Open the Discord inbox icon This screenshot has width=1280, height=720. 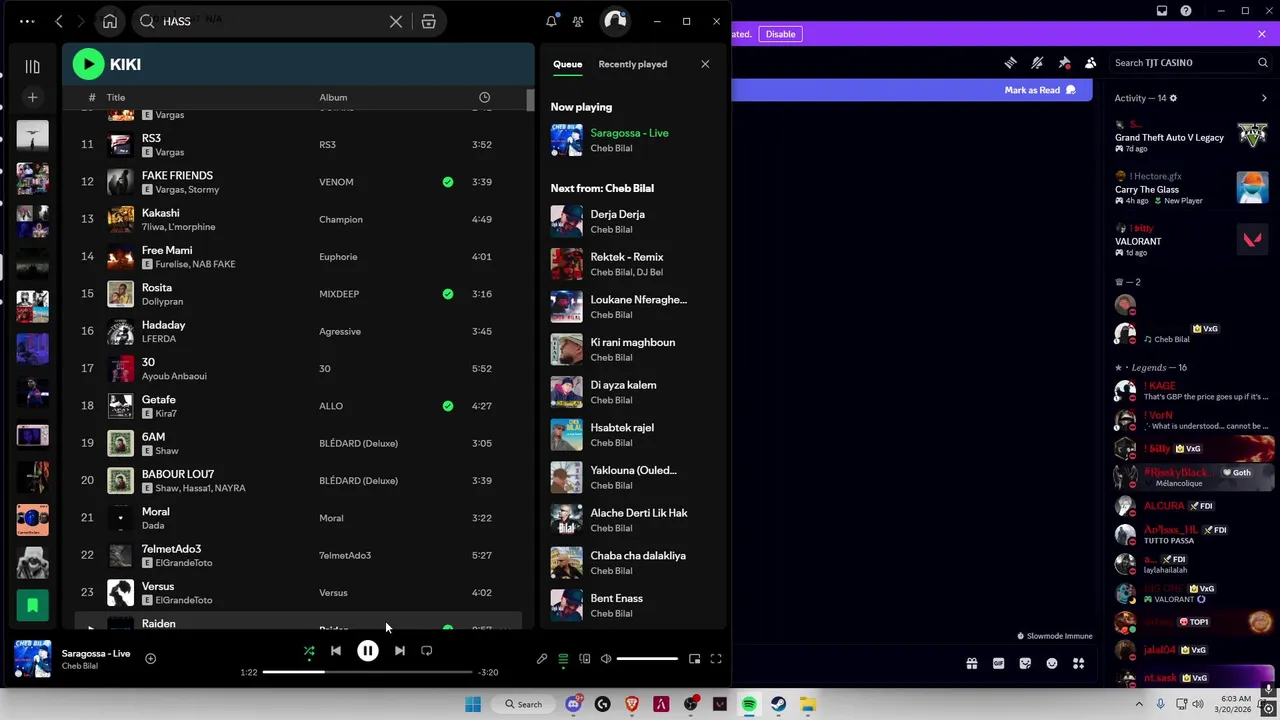[x=1161, y=11]
